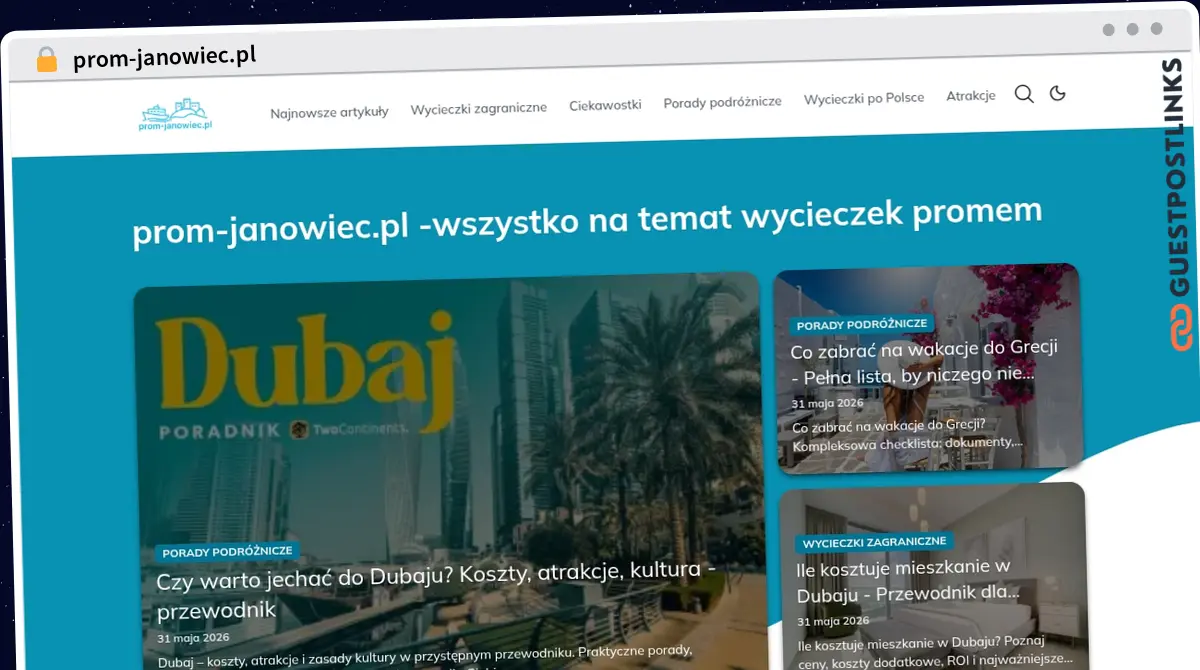This screenshot has height=670, width=1200.
Task: Click date 31 maja 2026 on mieszkanie card
Action: click(833, 621)
